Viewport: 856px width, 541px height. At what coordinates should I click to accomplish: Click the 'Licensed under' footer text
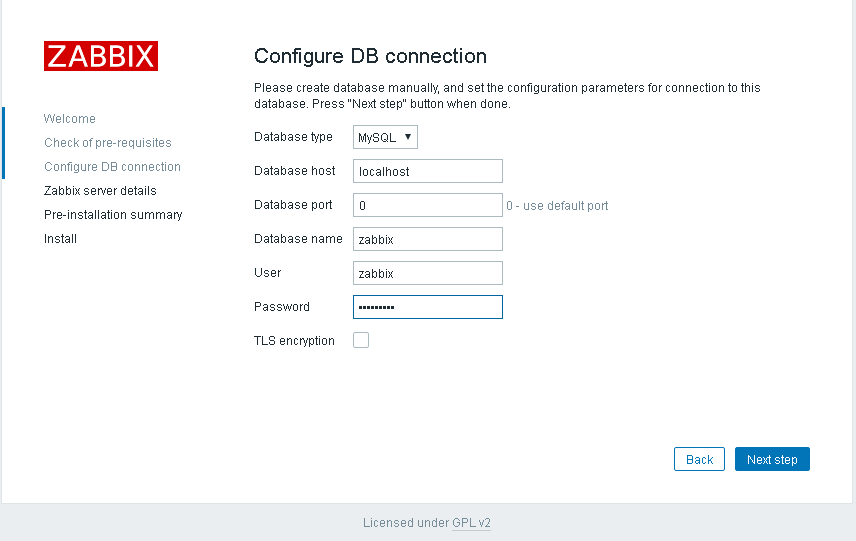(x=406, y=523)
